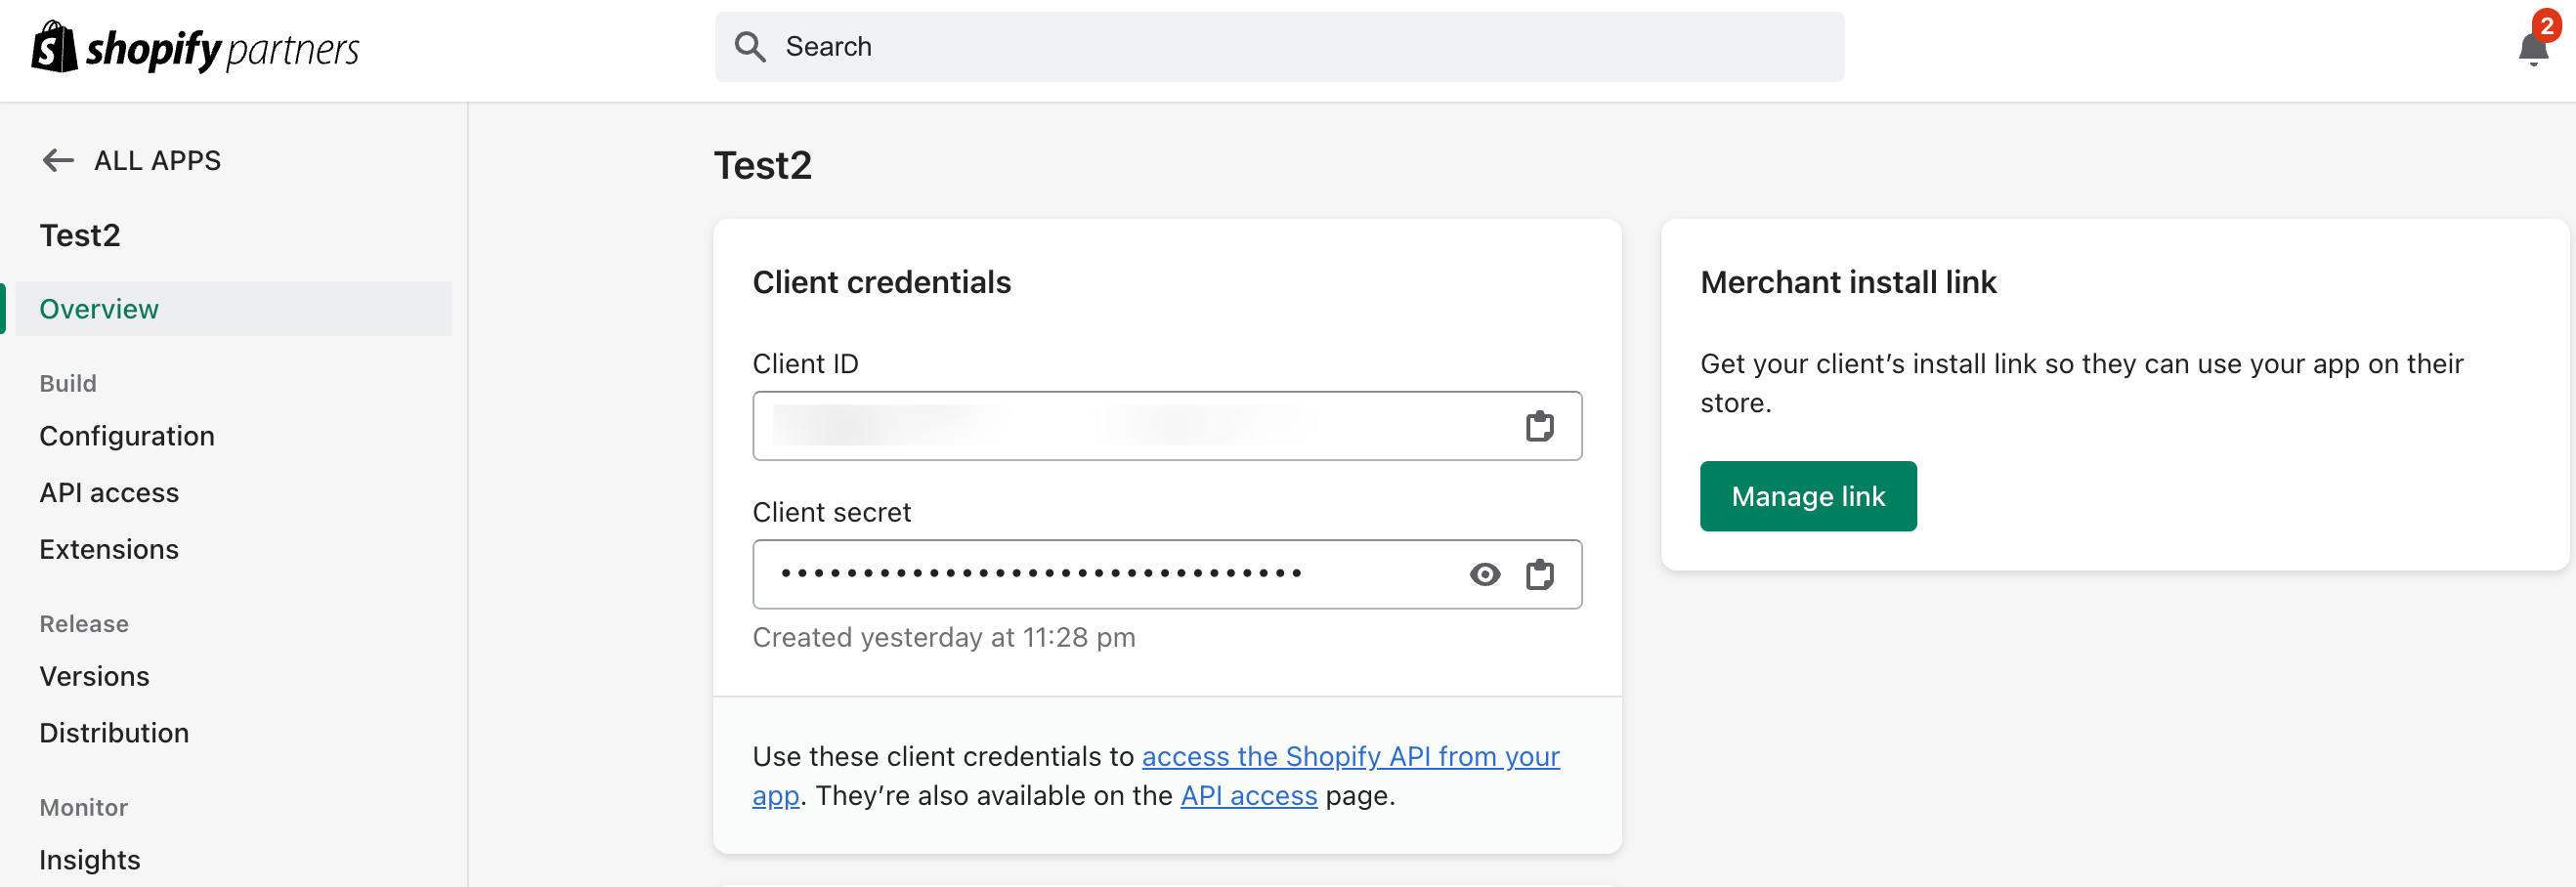2576x887 pixels.
Task: Go to API access in sidebar
Action: point(109,493)
